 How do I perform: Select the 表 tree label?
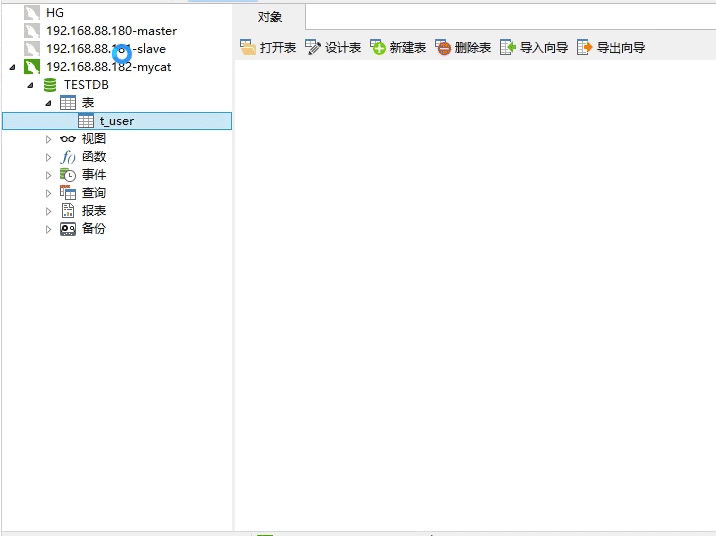(x=88, y=103)
